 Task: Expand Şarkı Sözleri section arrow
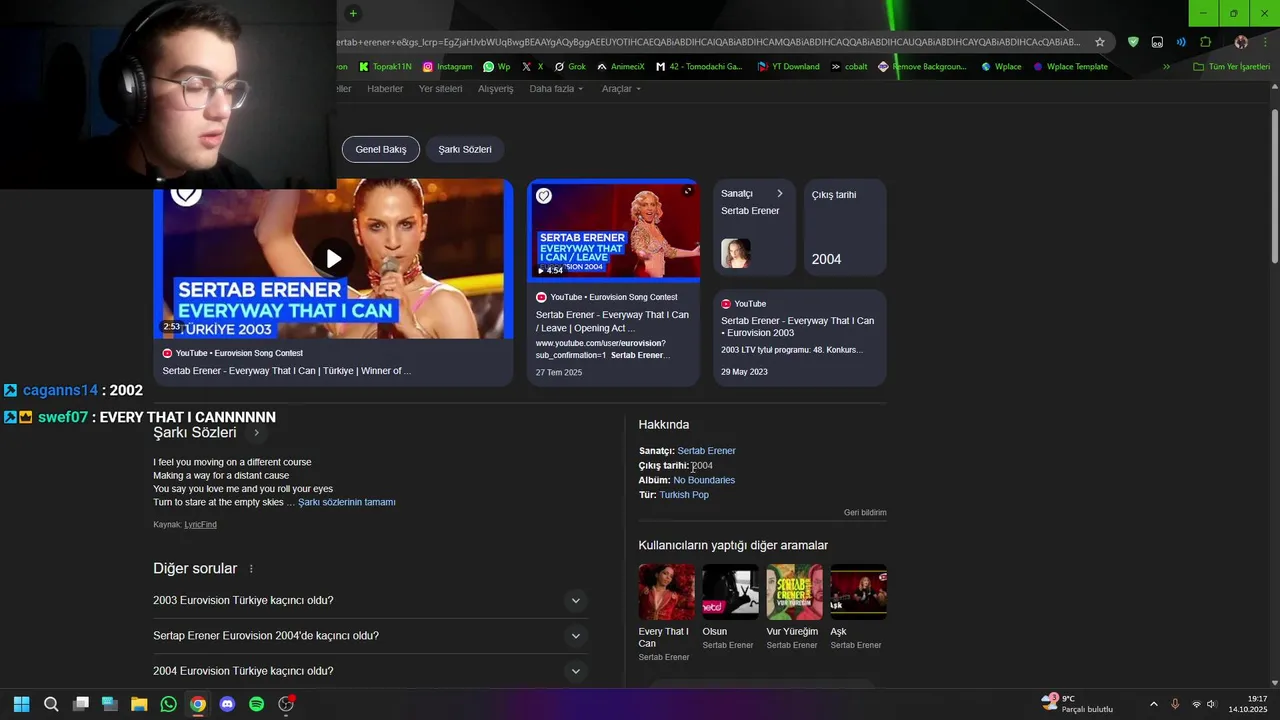[x=256, y=433]
